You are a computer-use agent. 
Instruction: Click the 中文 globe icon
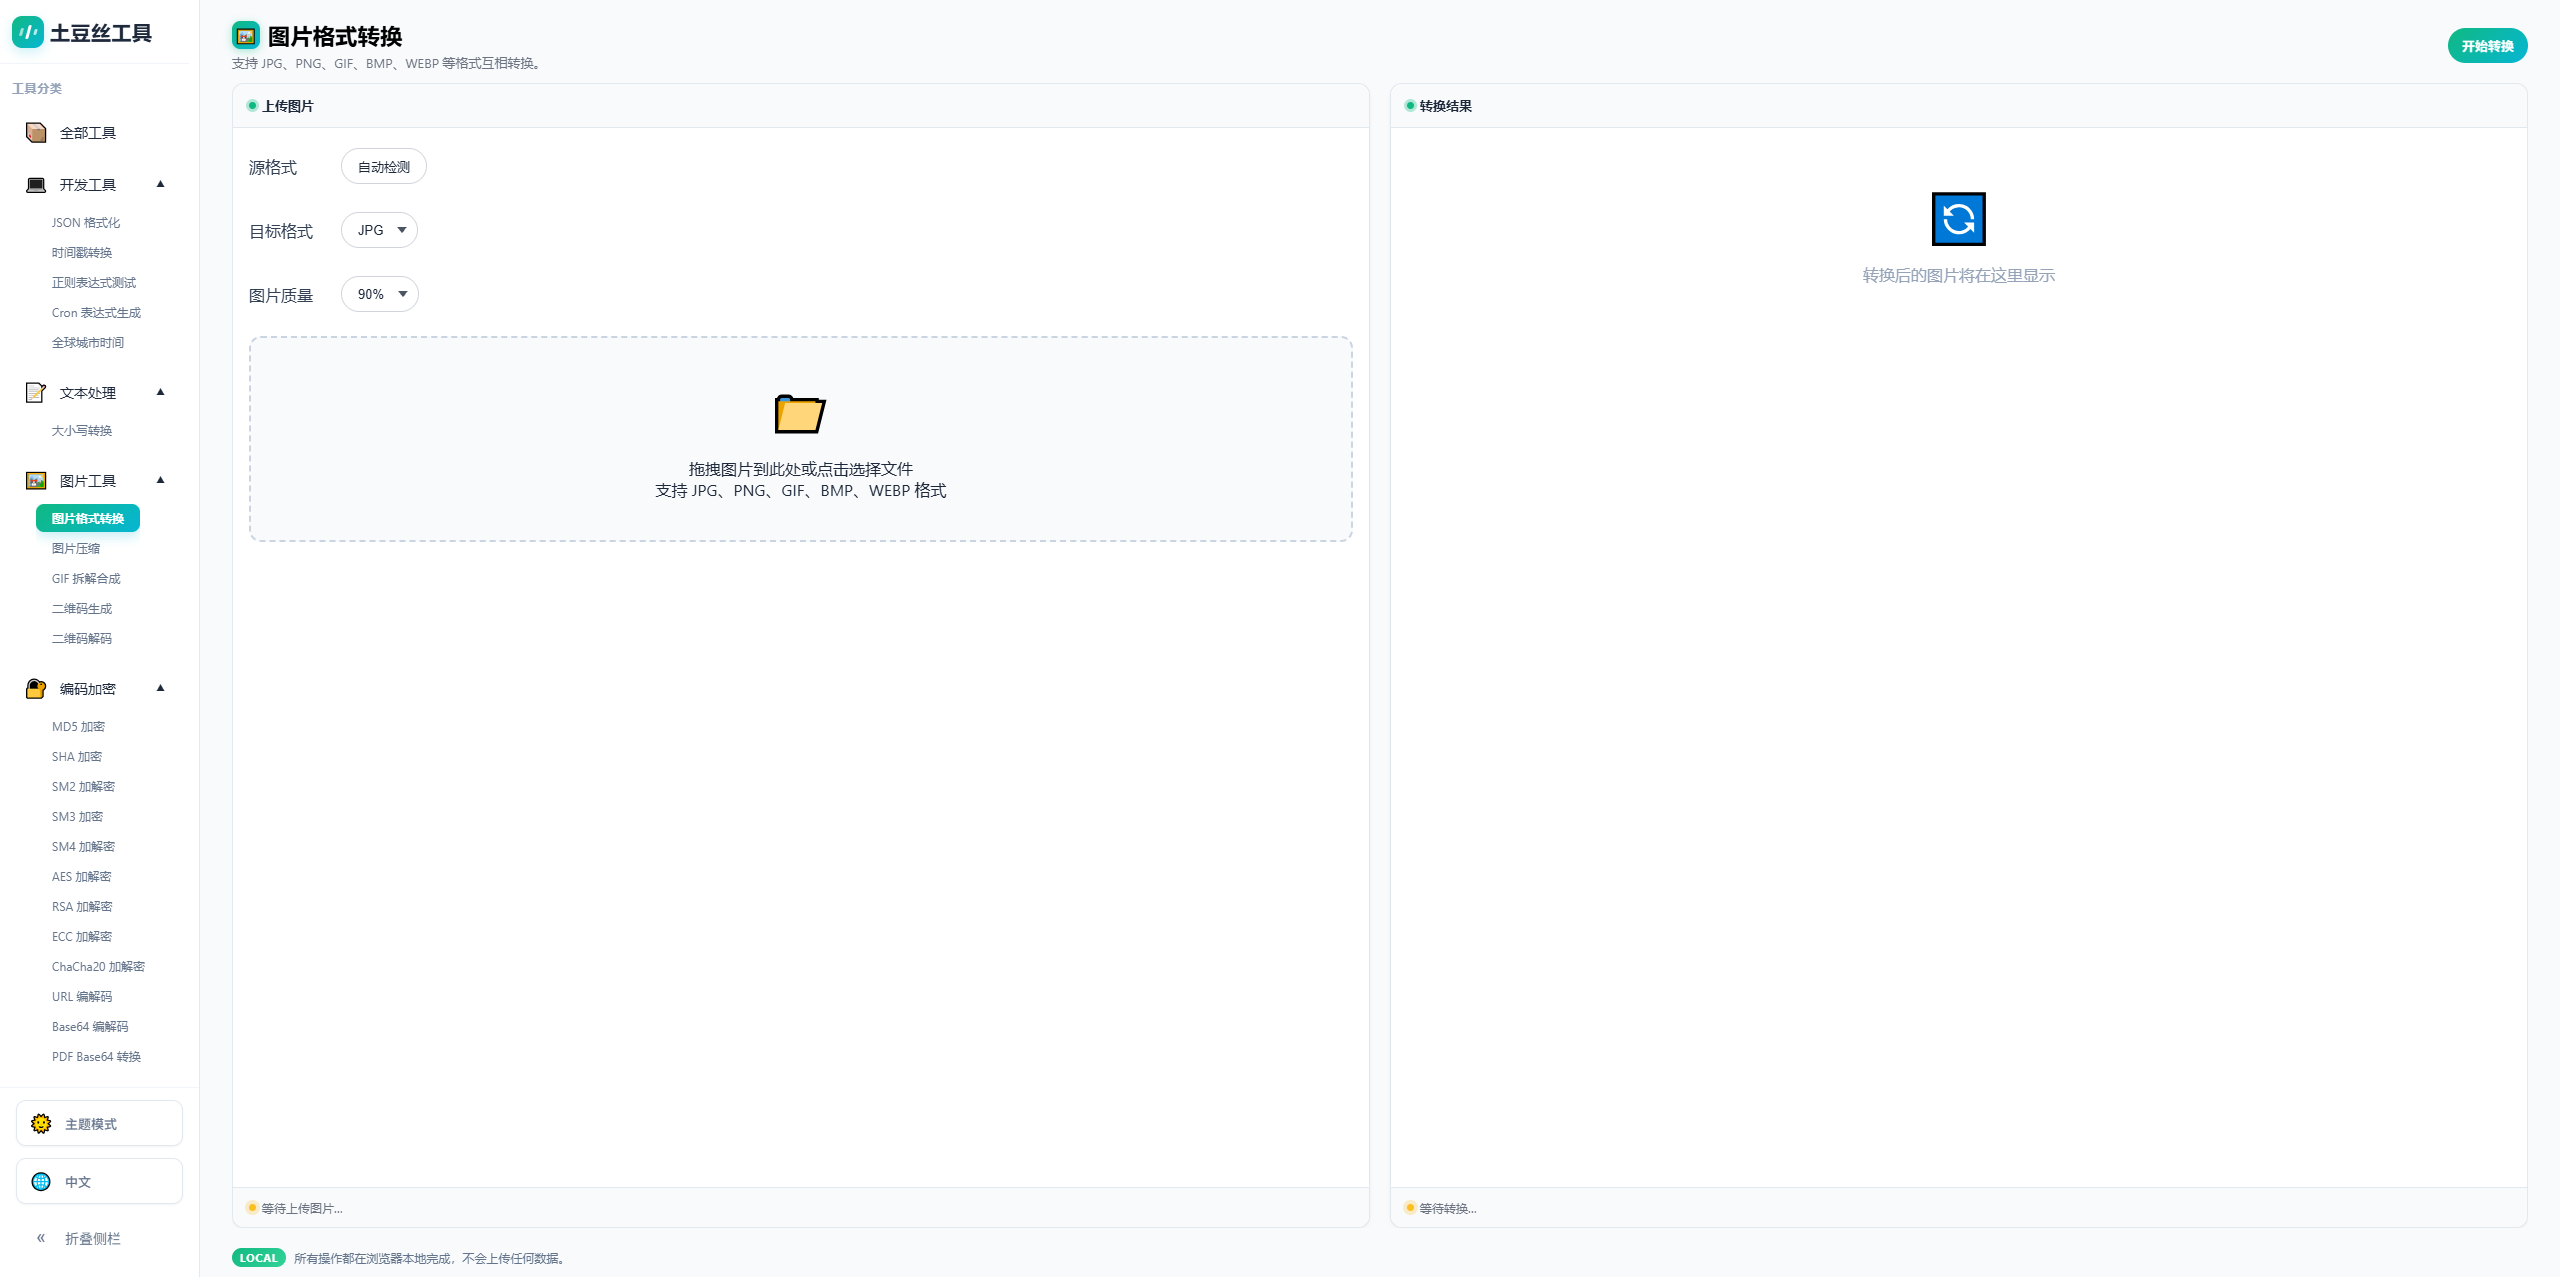pyautogui.click(x=41, y=1182)
